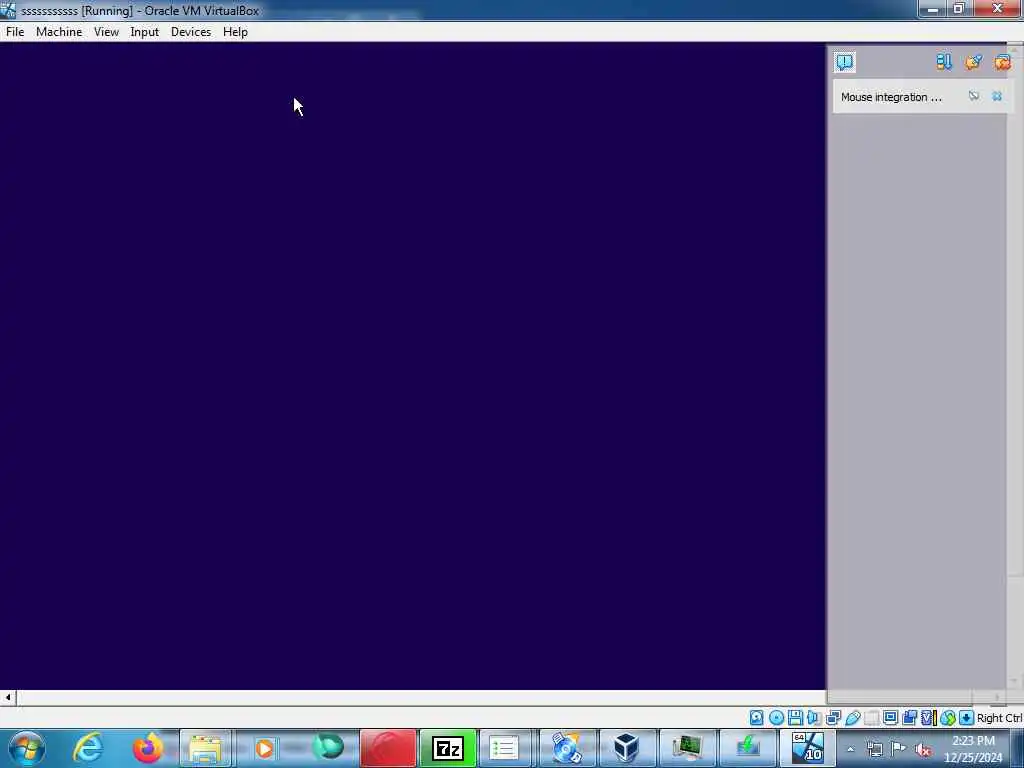Image resolution: width=1024 pixels, height=768 pixels.
Task: Click the gray icon in Mouse integration notification
Action: tap(974, 97)
